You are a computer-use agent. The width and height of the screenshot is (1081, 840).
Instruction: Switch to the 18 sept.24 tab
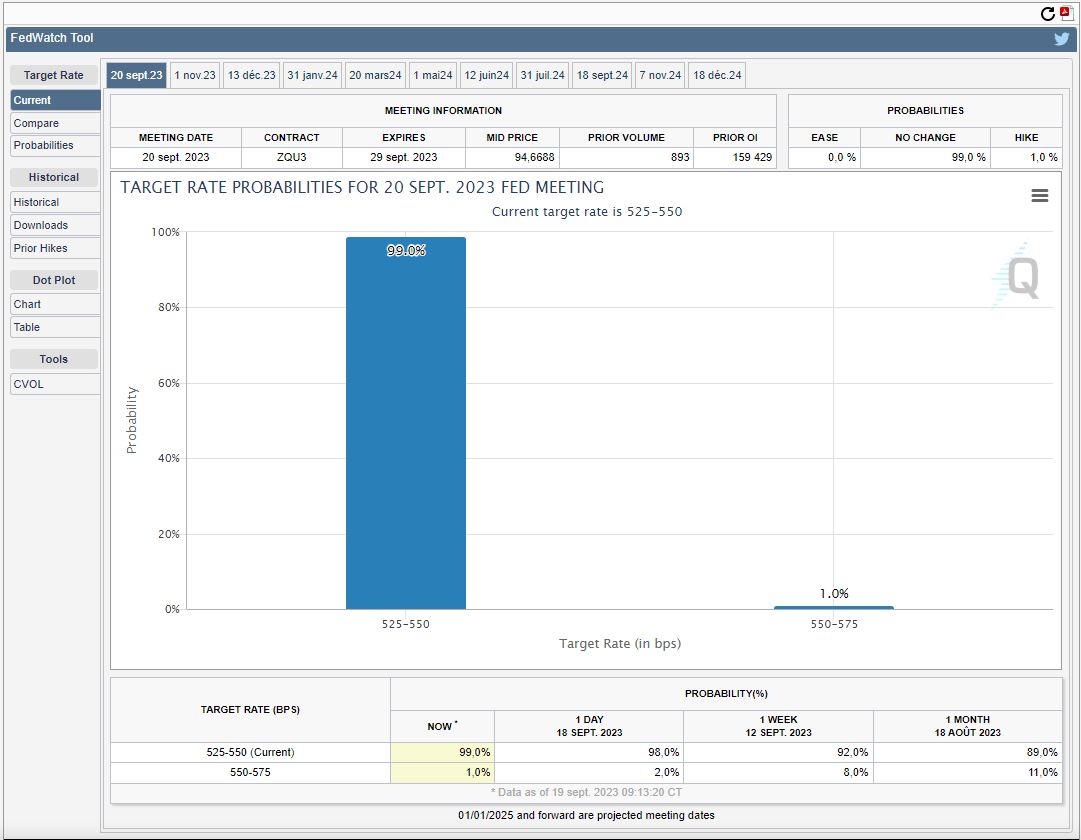tap(603, 75)
